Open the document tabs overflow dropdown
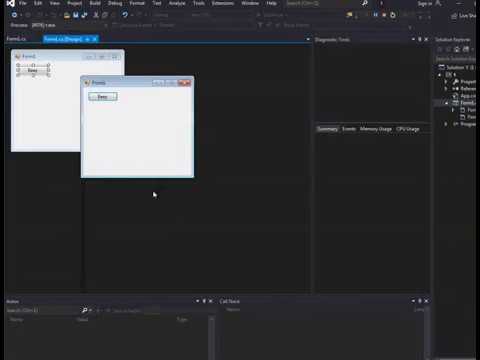This screenshot has width=480, height=360. [308, 39]
